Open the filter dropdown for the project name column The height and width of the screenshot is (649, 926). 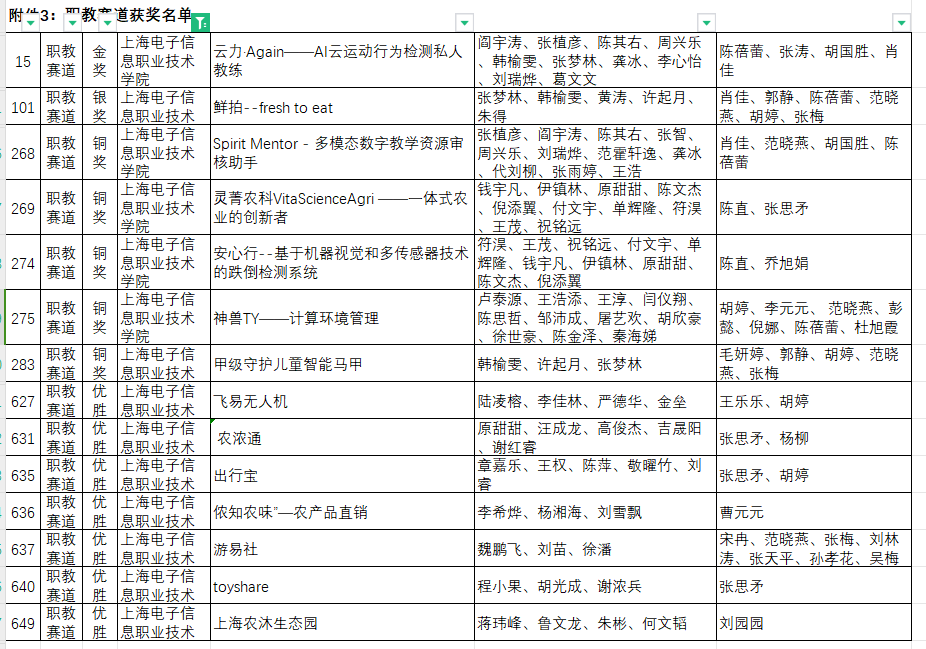[x=463, y=22]
